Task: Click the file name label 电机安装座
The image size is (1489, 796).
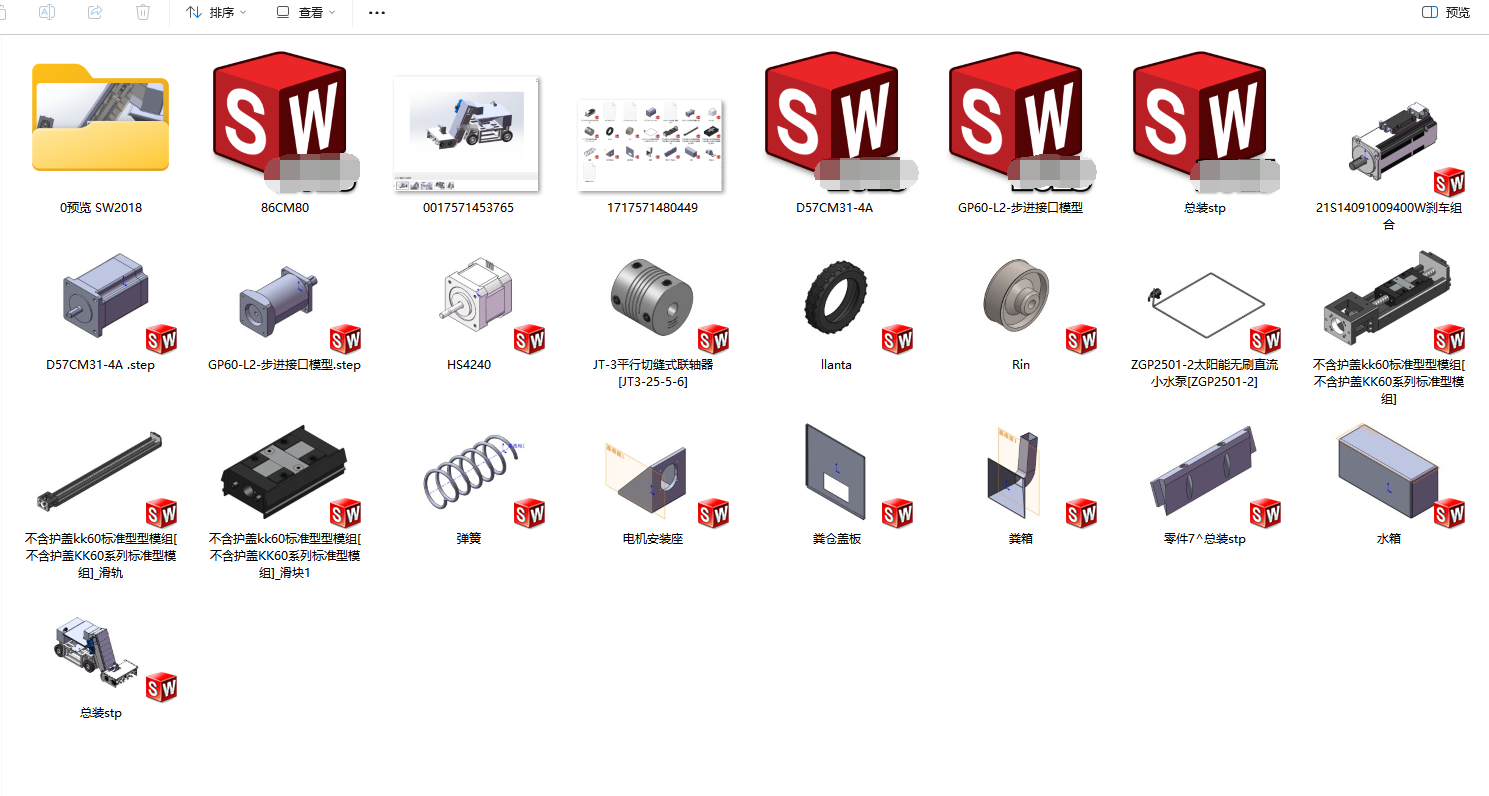Action: (x=652, y=539)
